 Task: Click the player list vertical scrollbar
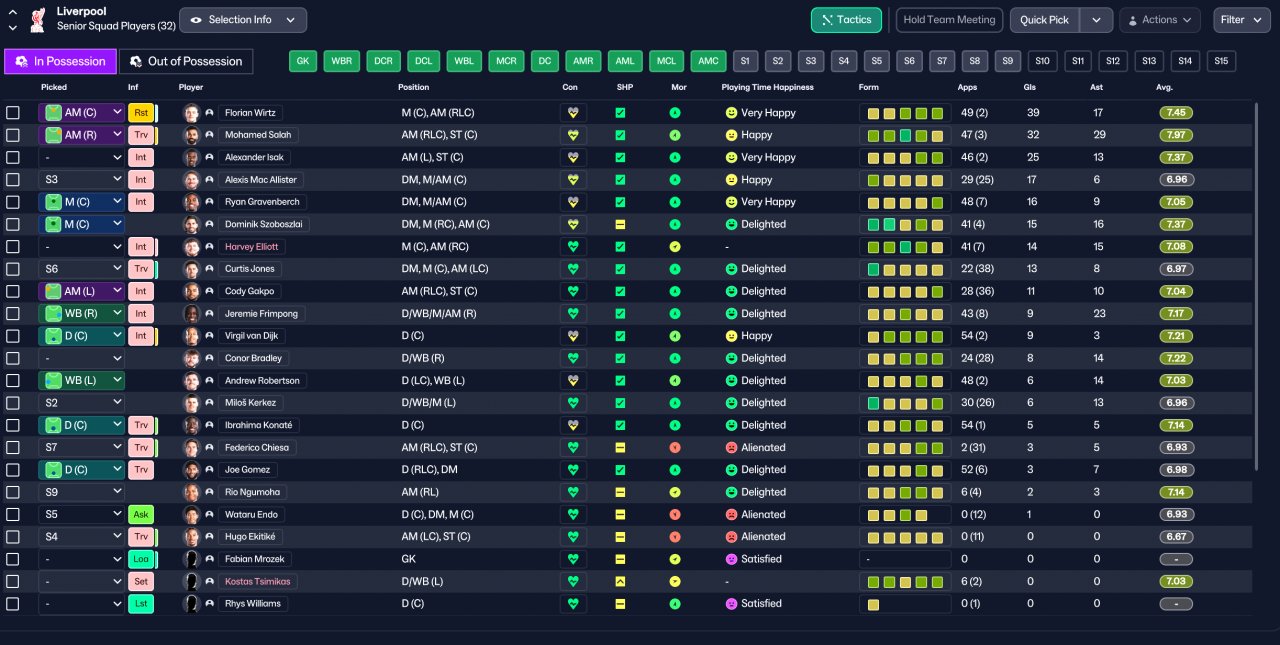[1256, 285]
